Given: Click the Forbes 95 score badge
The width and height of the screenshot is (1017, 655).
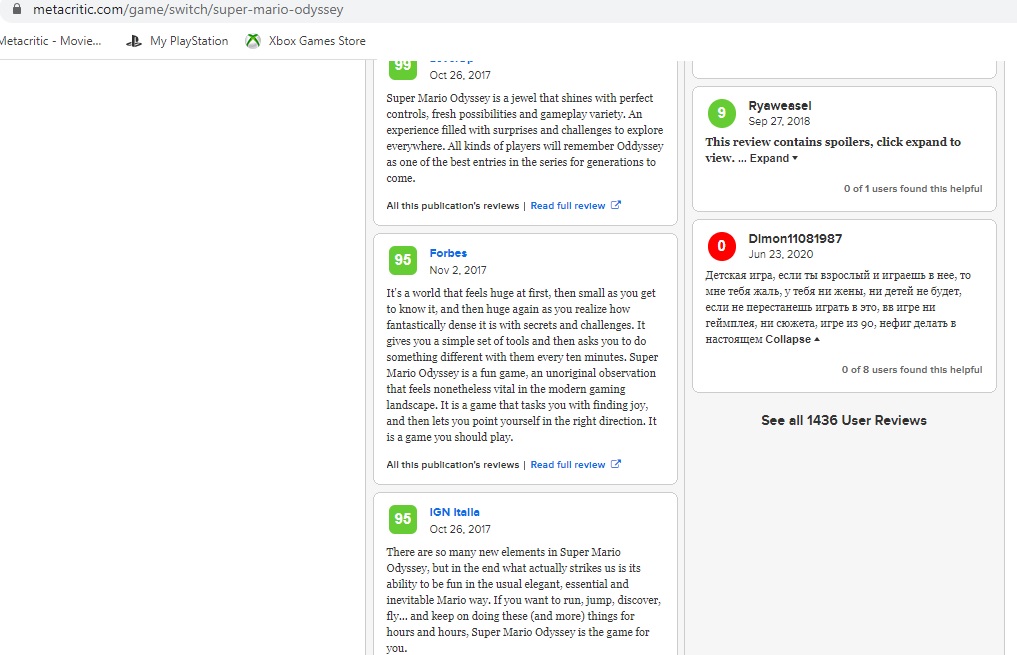Looking at the screenshot, I should 403,260.
